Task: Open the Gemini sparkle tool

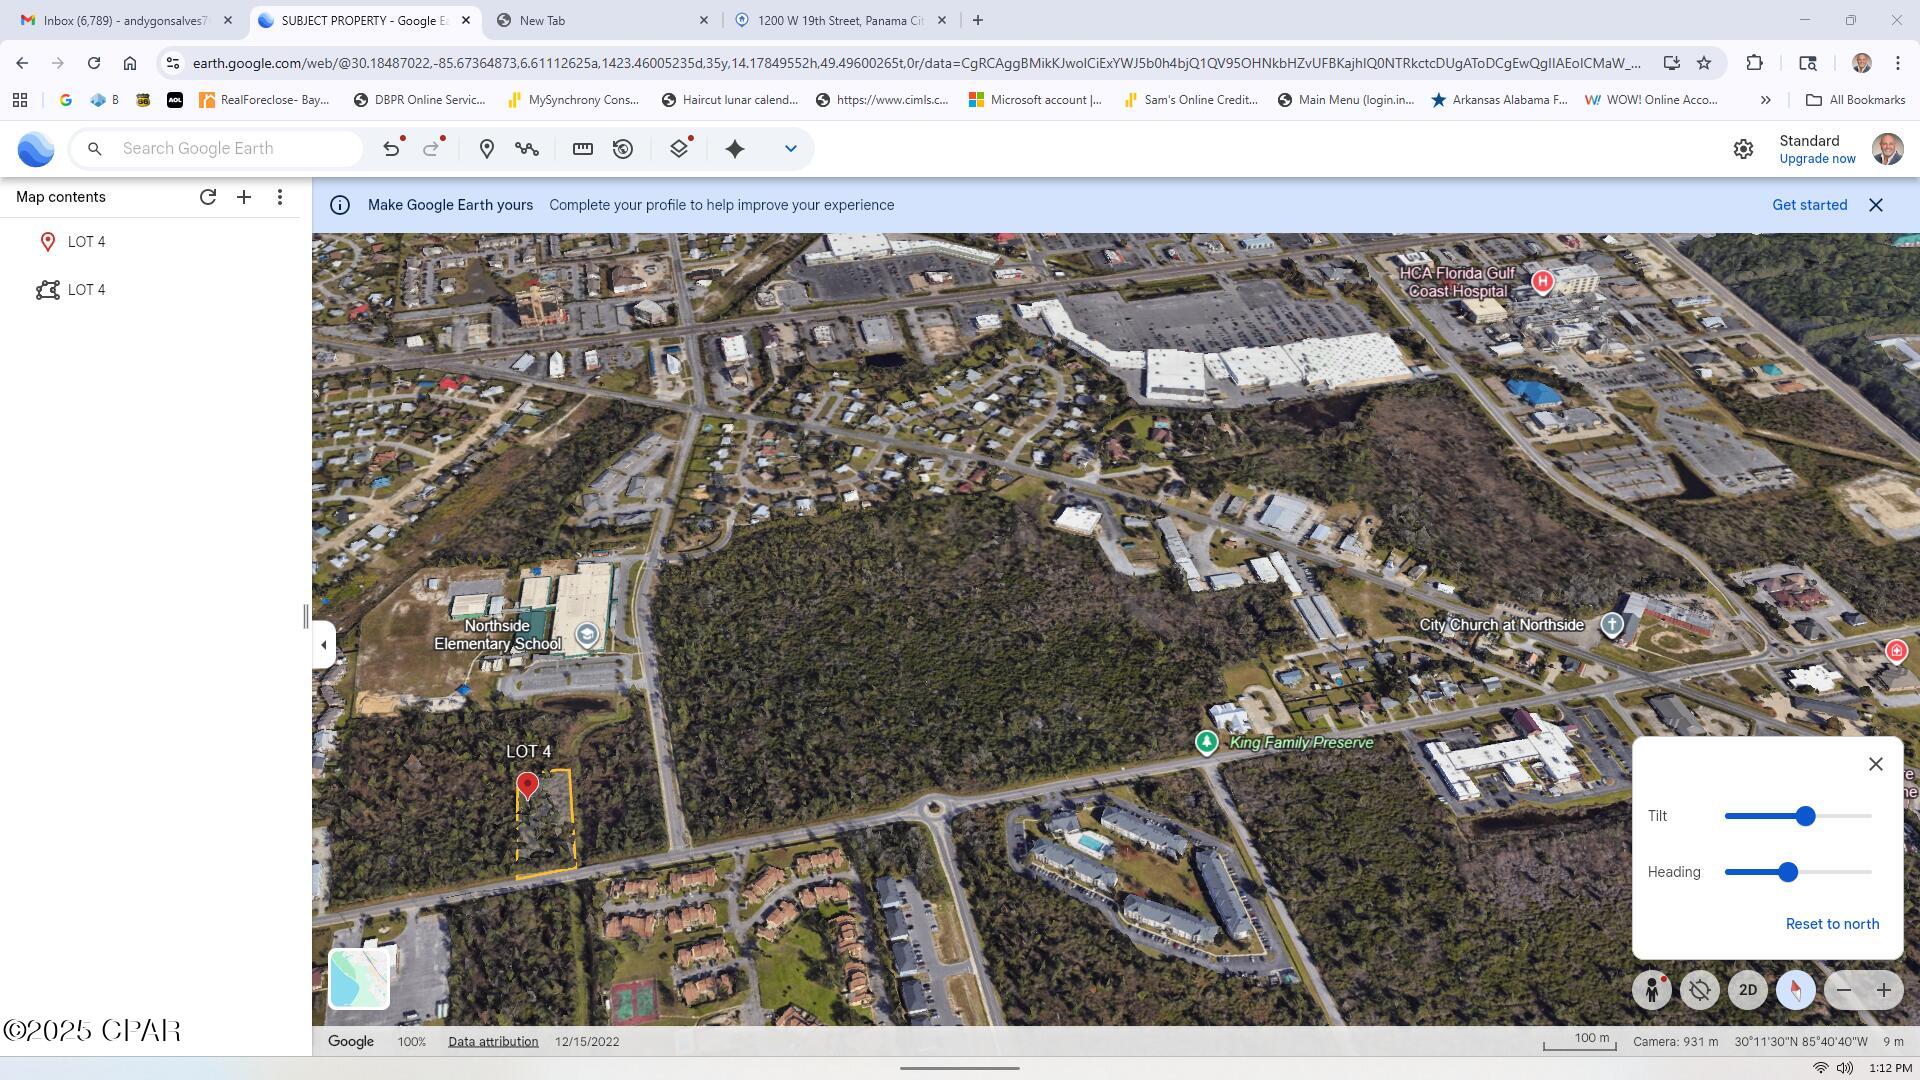Action: click(x=735, y=149)
